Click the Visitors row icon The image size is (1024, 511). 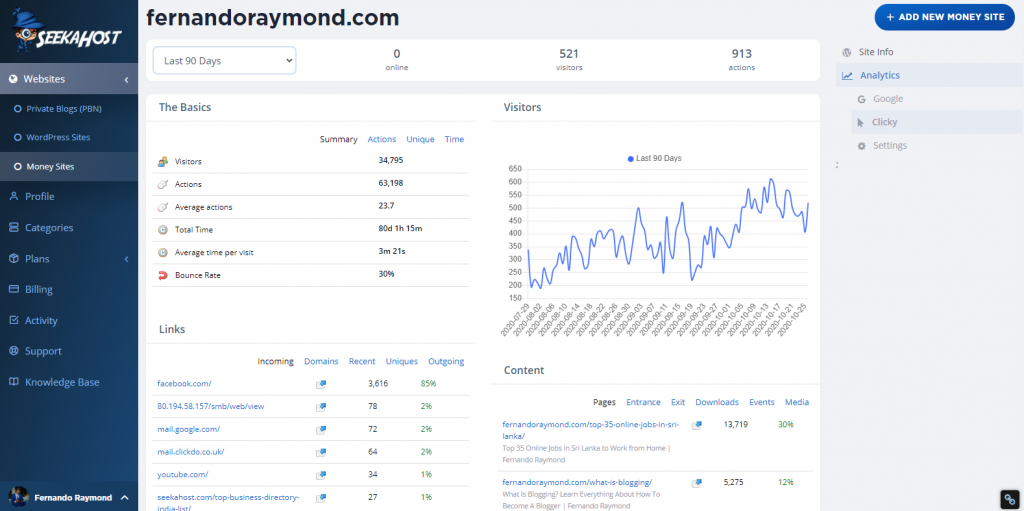pos(163,161)
